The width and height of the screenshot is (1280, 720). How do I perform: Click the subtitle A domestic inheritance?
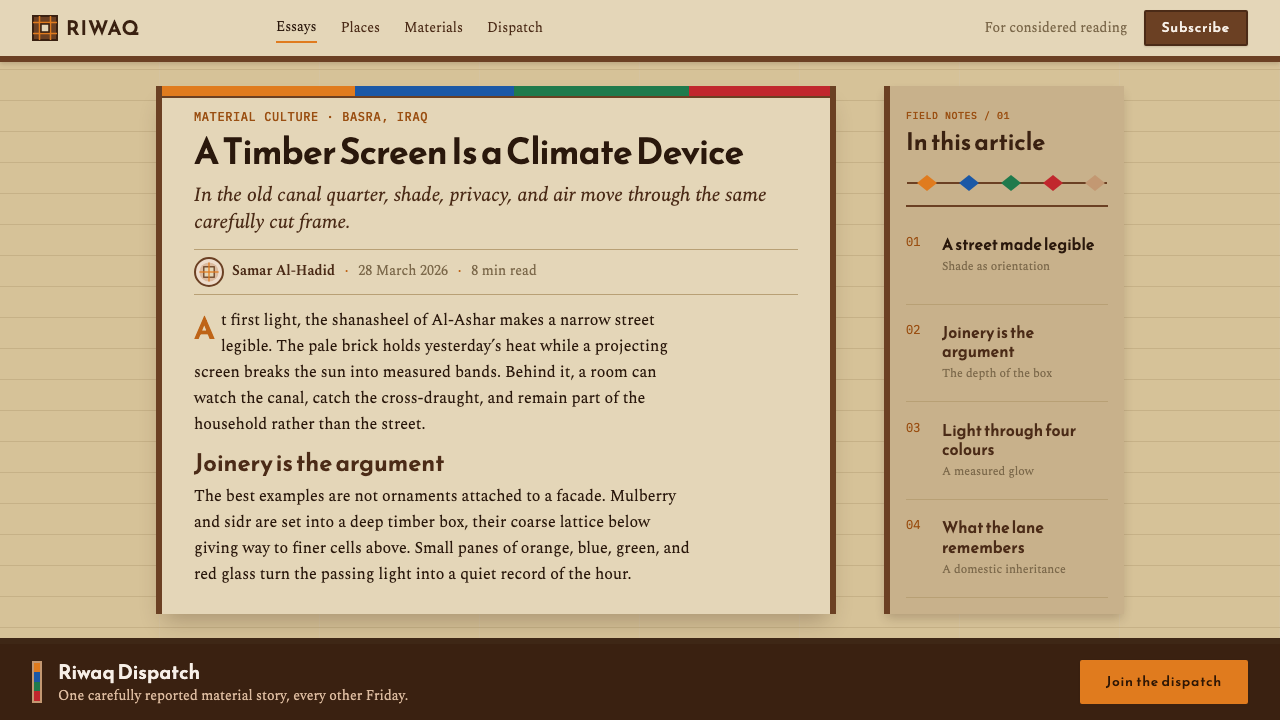(1004, 569)
